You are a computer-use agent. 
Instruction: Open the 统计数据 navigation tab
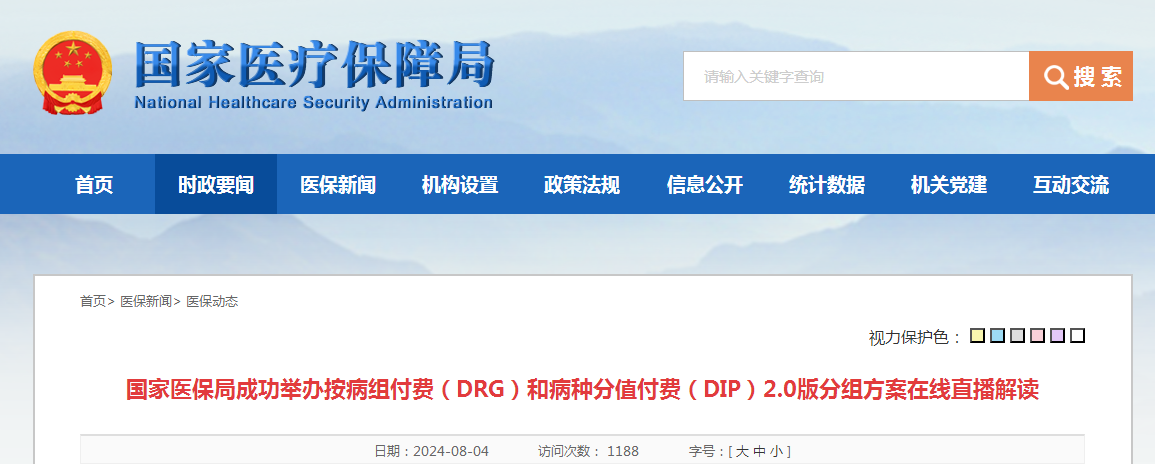826,185
